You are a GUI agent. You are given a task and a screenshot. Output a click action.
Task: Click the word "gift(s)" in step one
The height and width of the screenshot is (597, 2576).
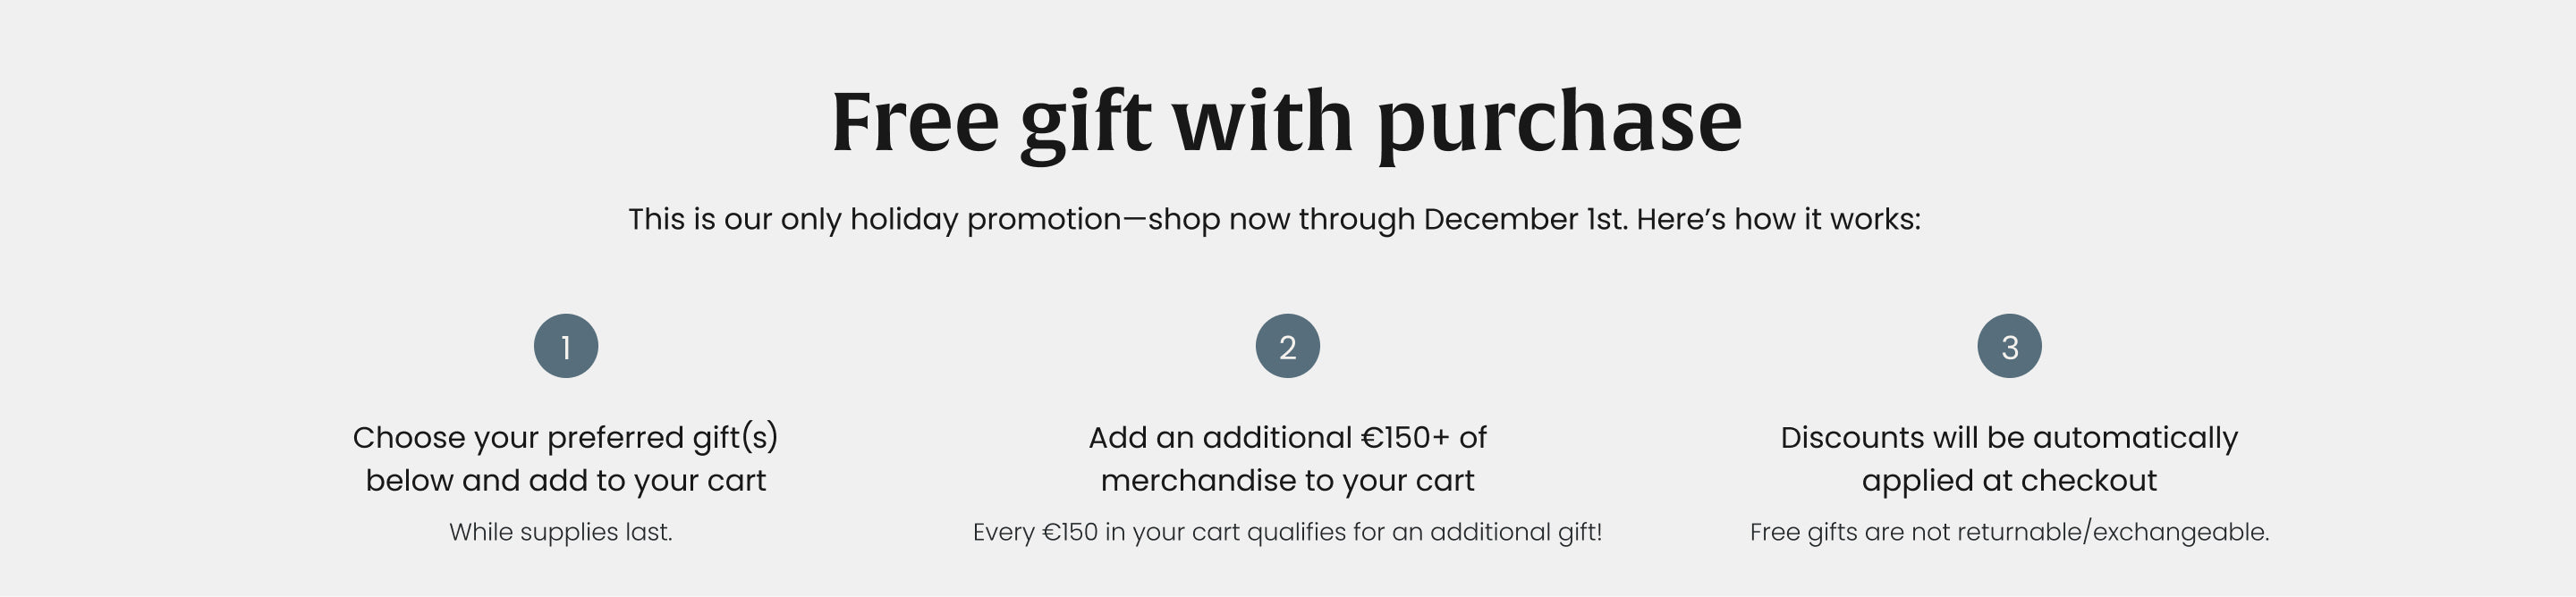(x=735, y=438)
